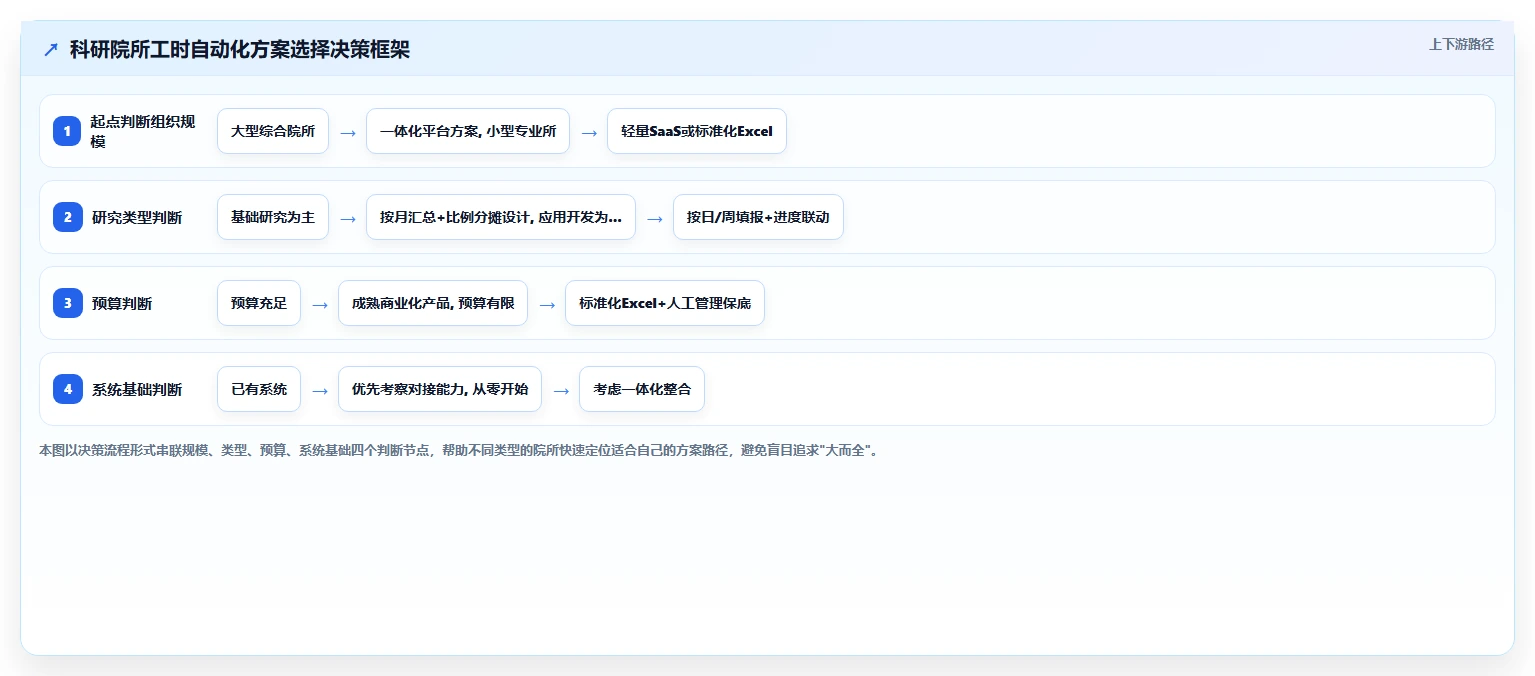Click the arrow after 预算充足
The height and width of the screenshot is (676, 1535).
pyautogui.click(x=320, y=304)
